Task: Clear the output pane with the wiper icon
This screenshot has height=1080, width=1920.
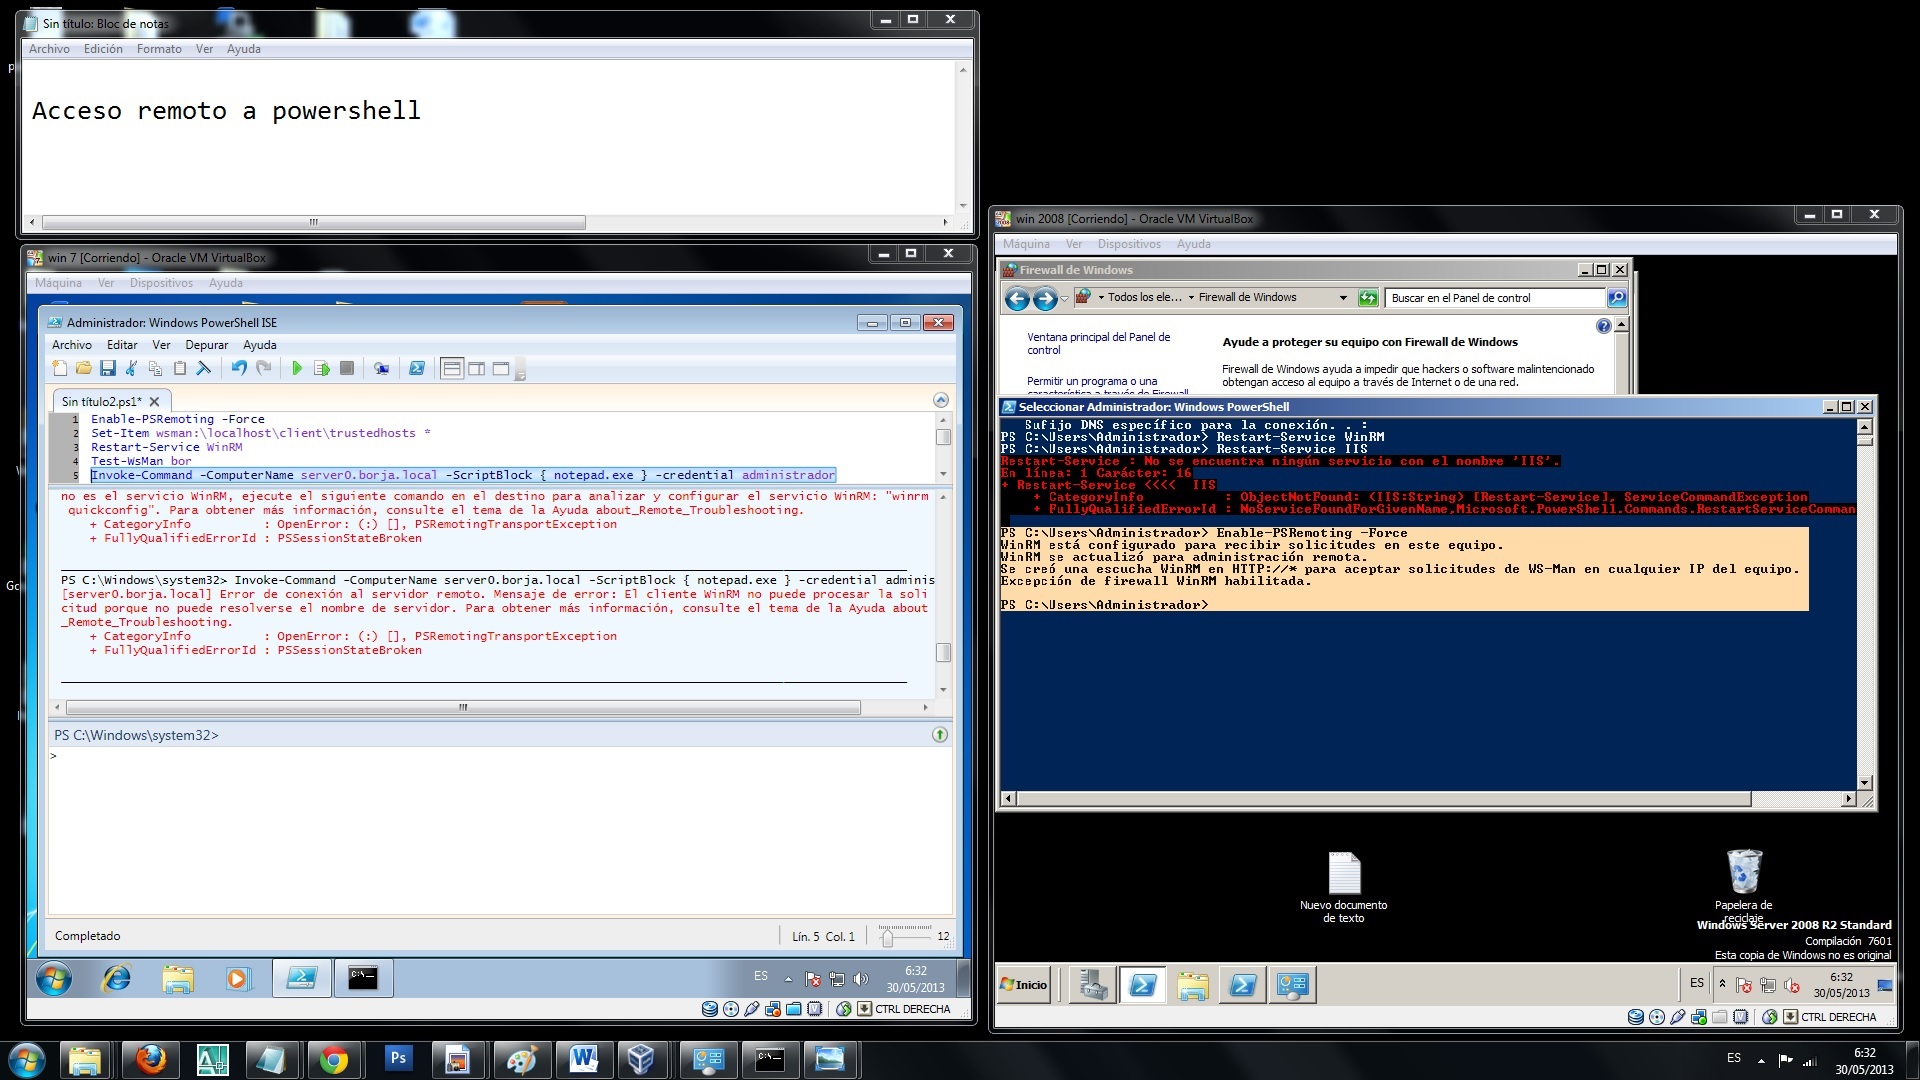Action: [x=203, y=369]
